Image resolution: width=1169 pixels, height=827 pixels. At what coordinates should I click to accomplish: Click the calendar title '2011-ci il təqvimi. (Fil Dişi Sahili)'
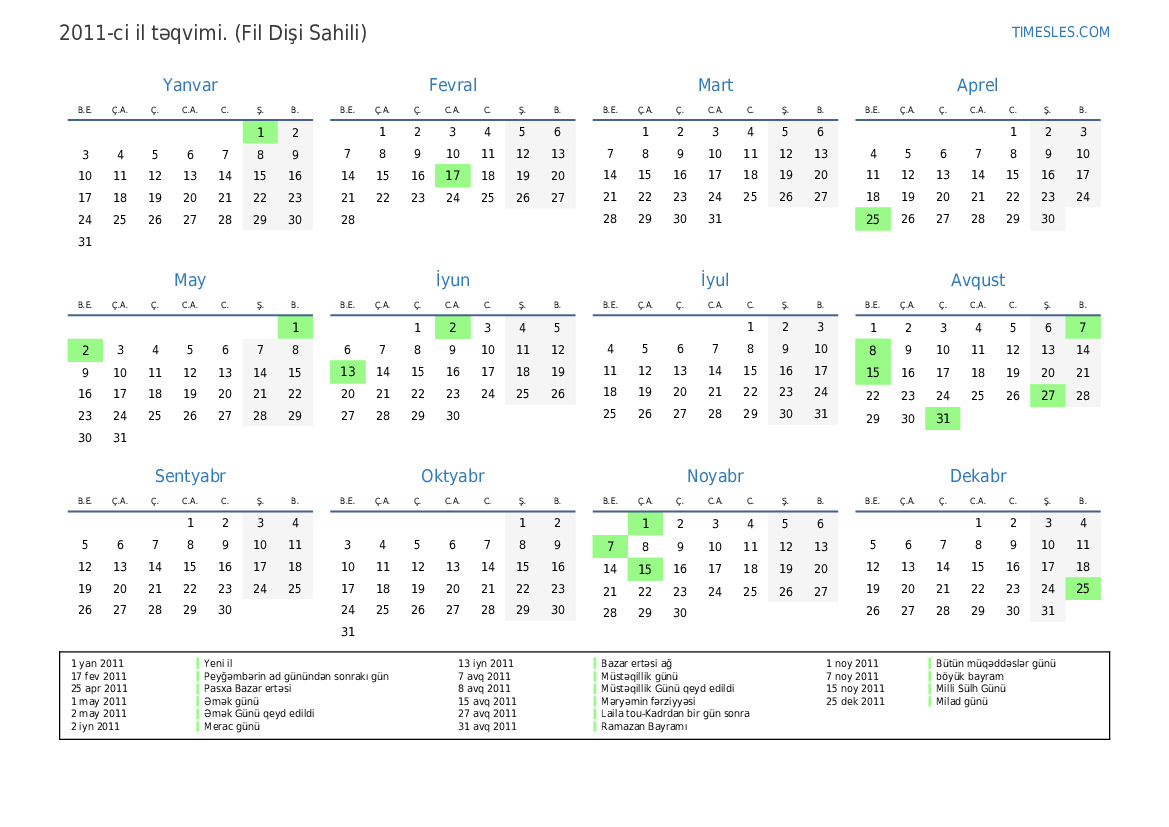point(212,33)
